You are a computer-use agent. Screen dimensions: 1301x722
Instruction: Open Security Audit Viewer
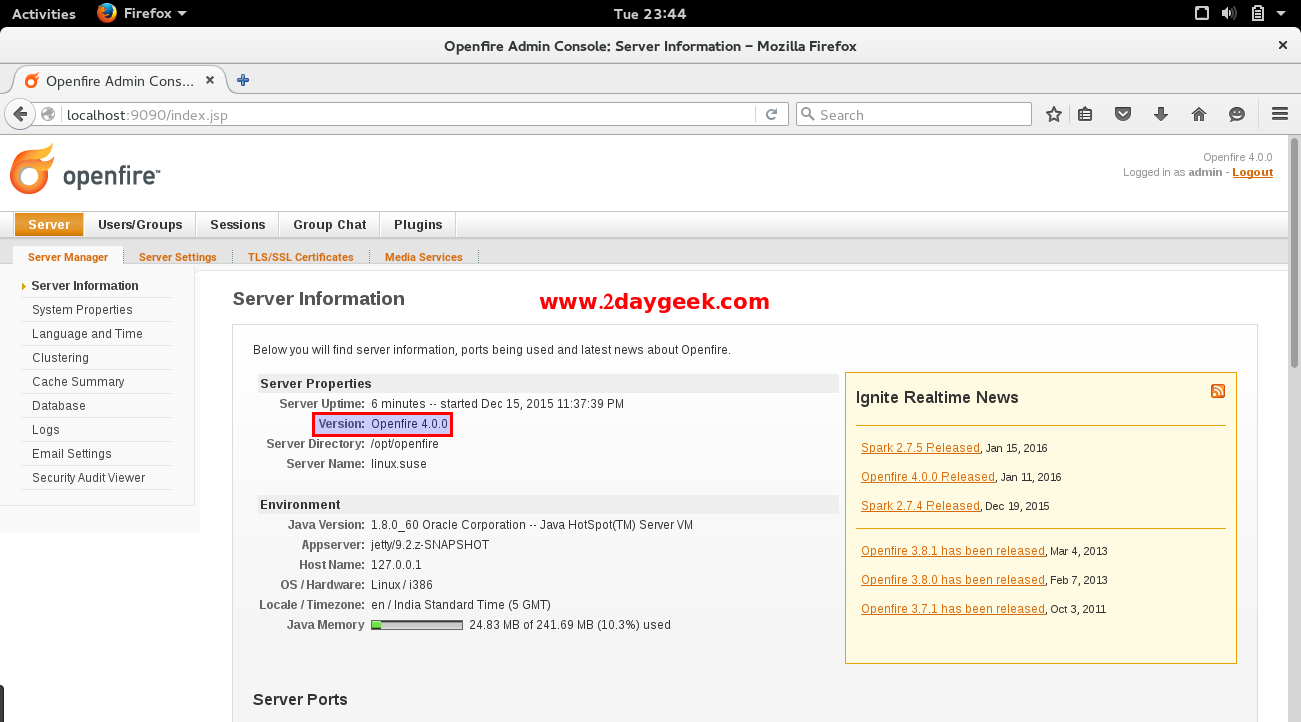(x=89, y=478)
